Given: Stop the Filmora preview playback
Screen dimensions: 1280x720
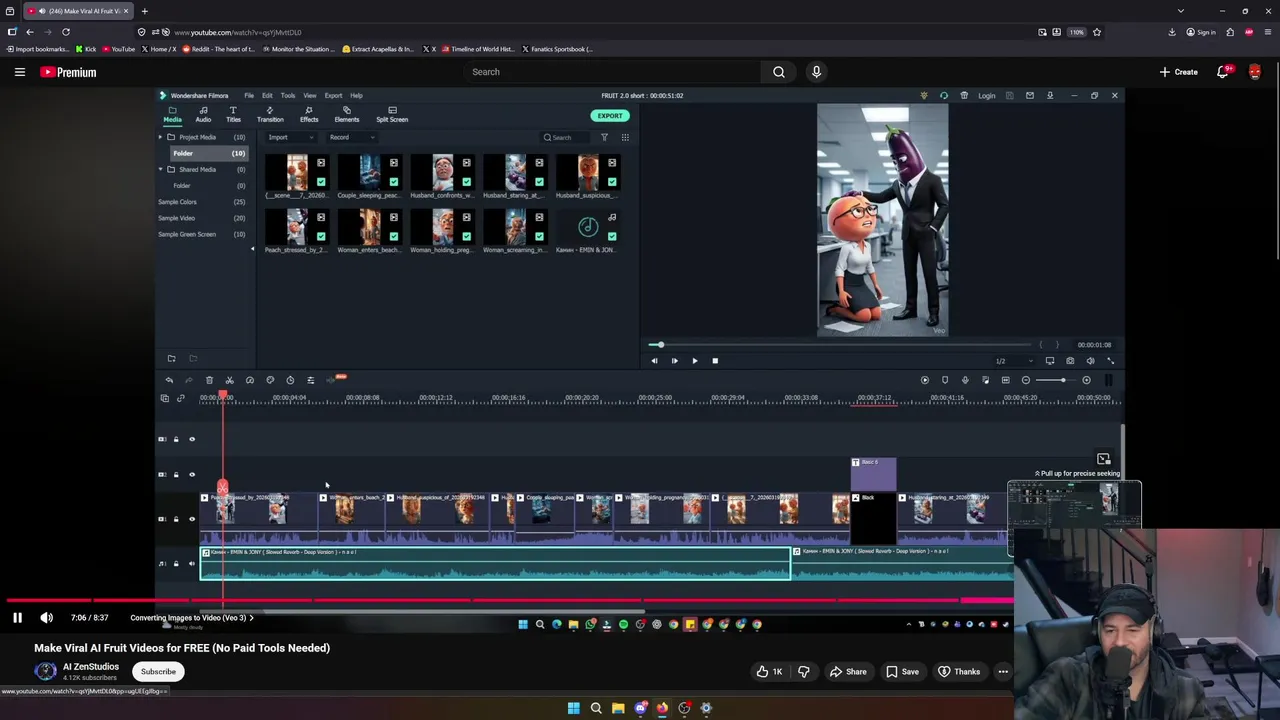Looking at the screenshot, I should tap(715, 361).
